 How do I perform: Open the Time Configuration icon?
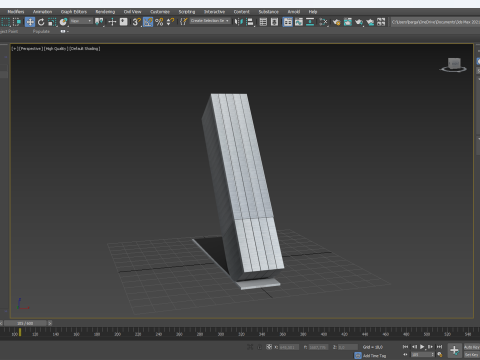pyautogui.click(x=440, y=355)
